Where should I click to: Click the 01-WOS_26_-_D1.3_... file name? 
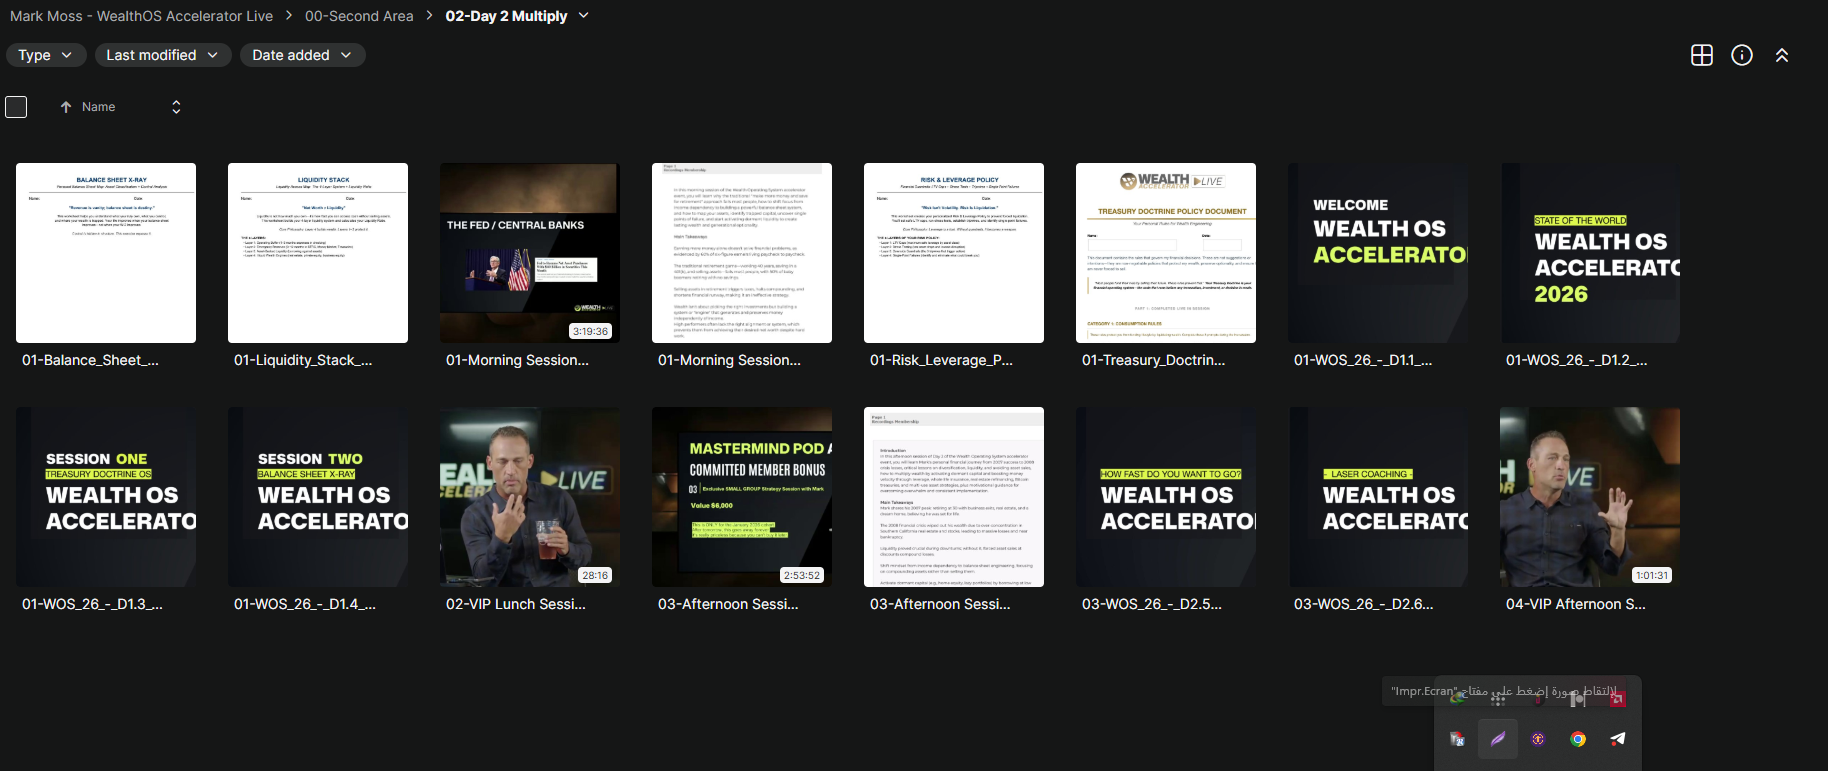click(x=92, y=604)
